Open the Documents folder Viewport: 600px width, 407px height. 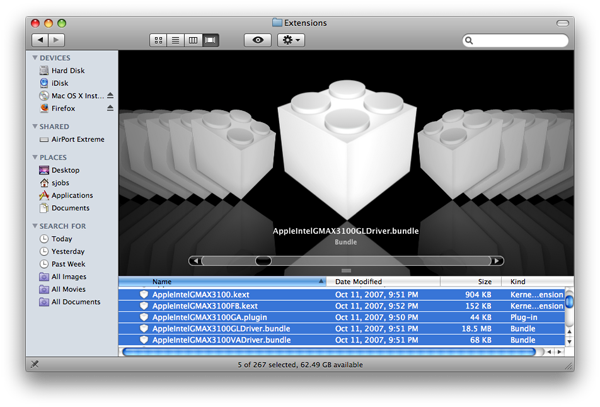click(x=64, y=208)
